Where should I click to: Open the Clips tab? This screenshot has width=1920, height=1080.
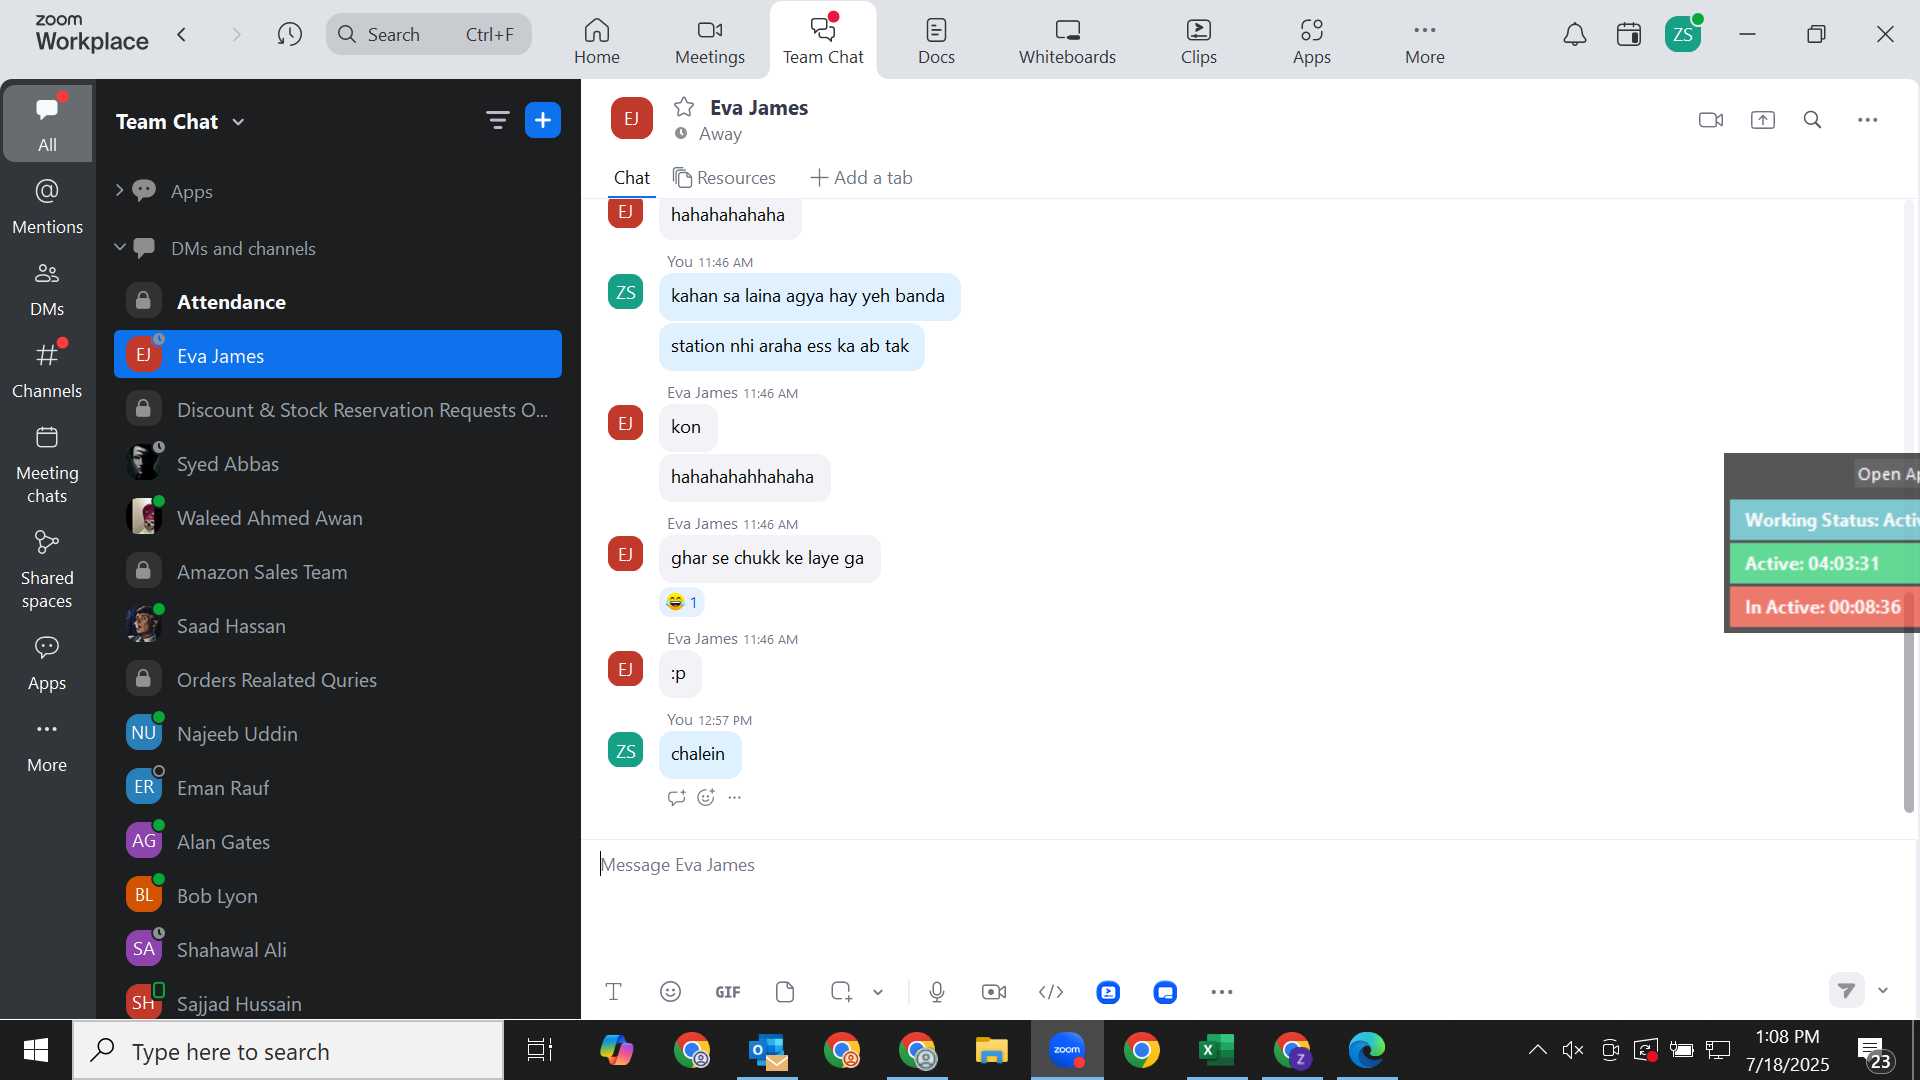(x=1199, y=41)
